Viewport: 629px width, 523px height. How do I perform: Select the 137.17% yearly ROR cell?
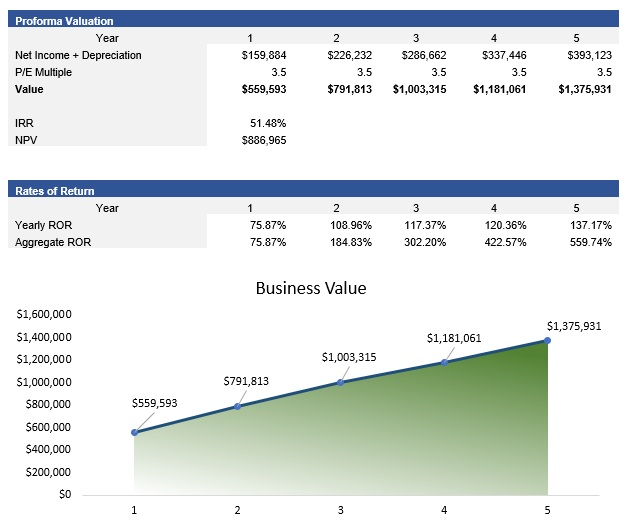[591, 225]
